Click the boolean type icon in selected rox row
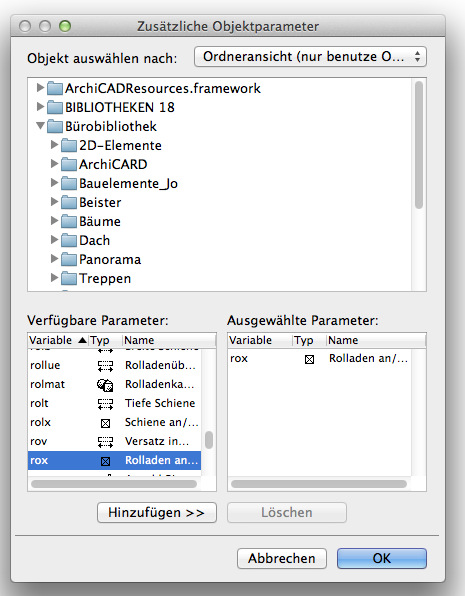The height and width of the screenshot is (596, 465). pos(105,461)
